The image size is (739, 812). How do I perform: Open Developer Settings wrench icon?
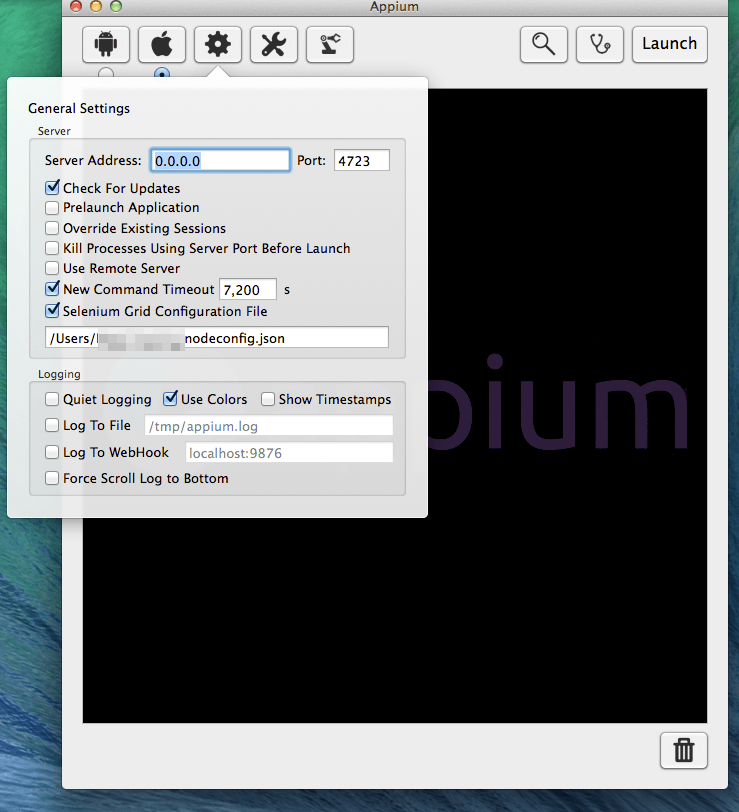pyautogui.click(x=273, y=45)
